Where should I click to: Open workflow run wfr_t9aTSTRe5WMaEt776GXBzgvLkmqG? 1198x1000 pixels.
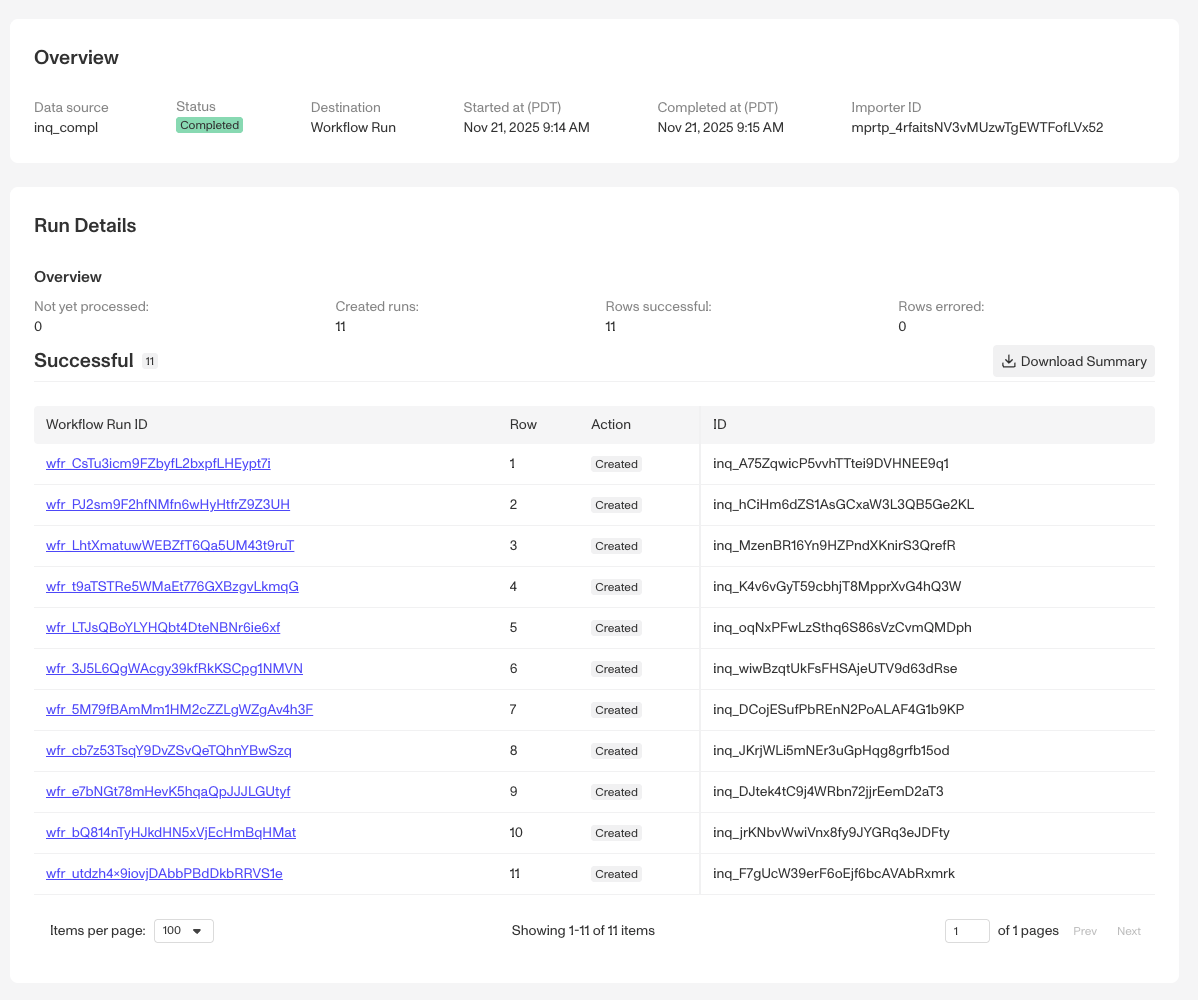(x=172, y=587)
